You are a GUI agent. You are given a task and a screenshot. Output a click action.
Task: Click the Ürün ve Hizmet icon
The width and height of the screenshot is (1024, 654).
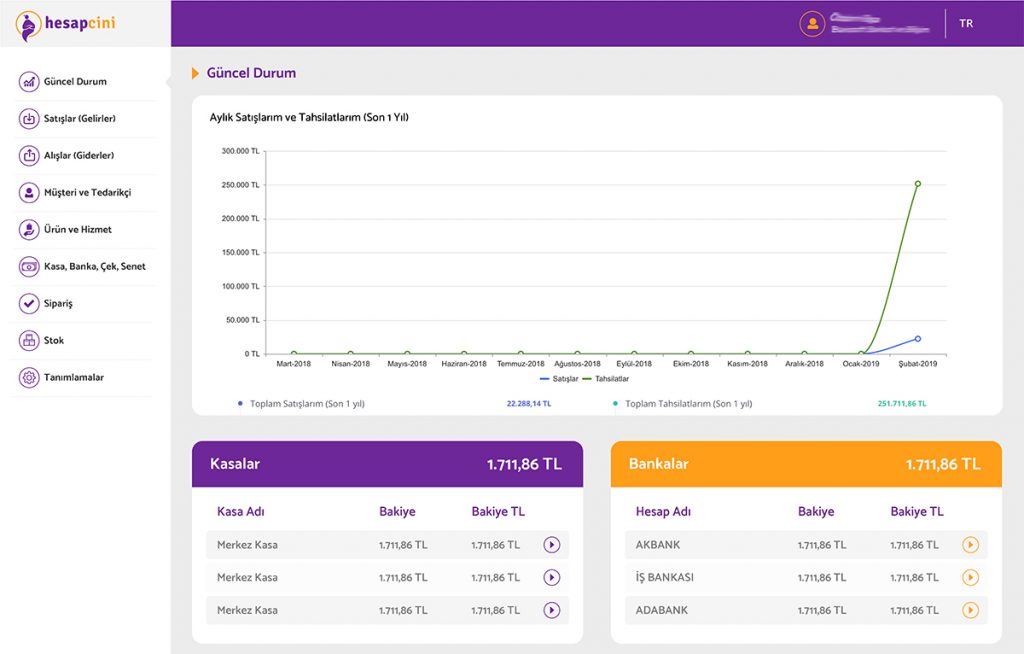pos(29,230)
